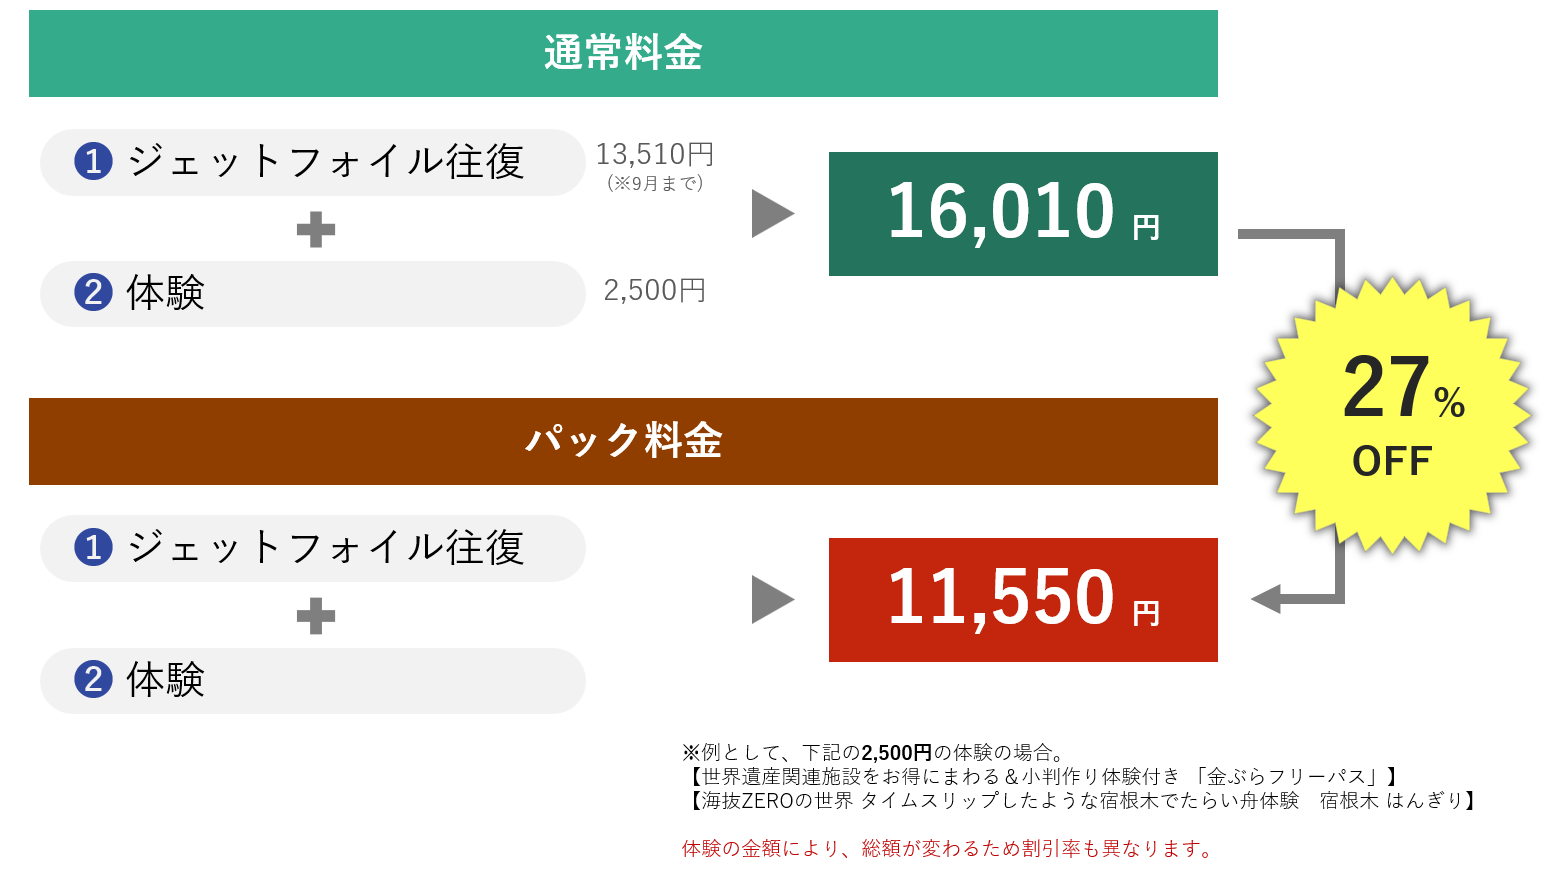Click the red discount-rate disclaimer text
1557x881 pixels.
(947, 849)
